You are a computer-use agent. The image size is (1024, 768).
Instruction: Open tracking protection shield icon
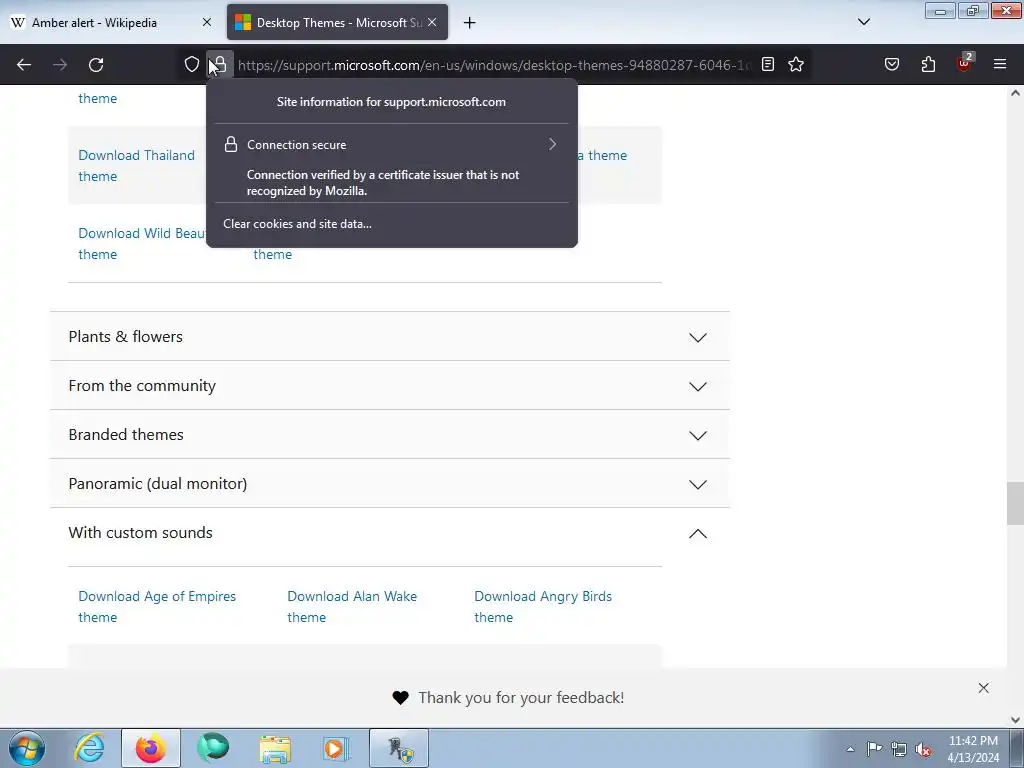point(191,64)
